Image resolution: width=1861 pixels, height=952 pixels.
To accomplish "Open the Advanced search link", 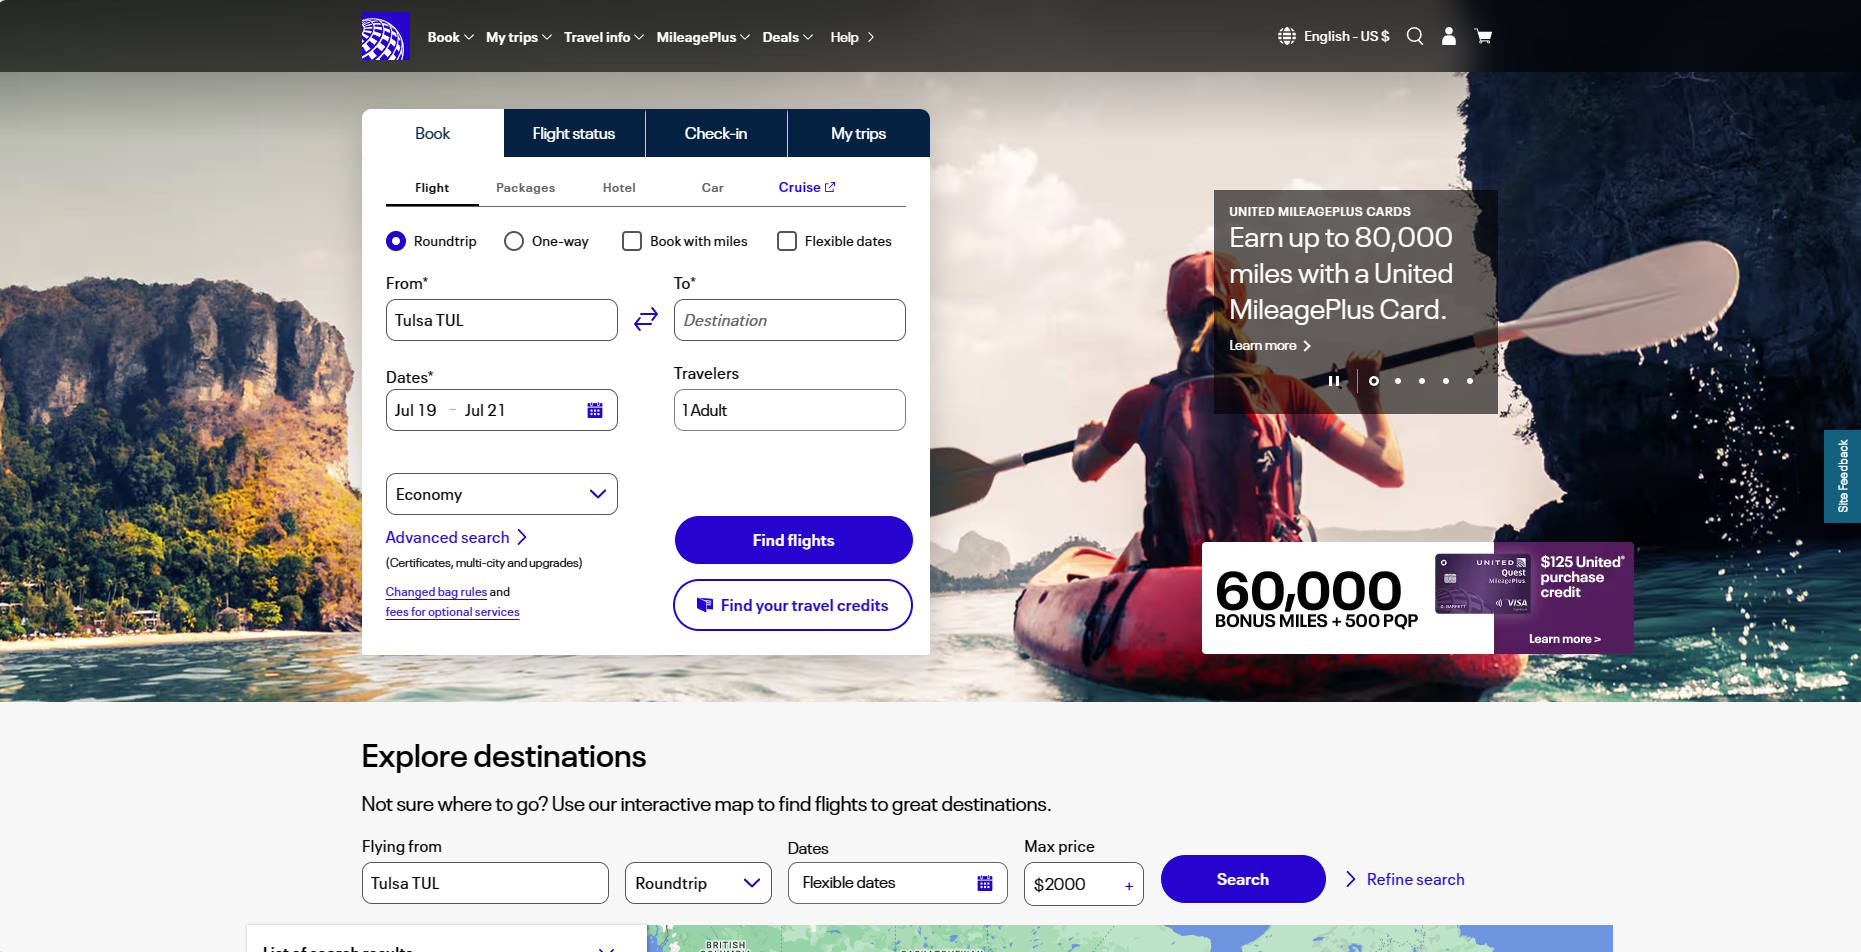I will pos(448,538).
